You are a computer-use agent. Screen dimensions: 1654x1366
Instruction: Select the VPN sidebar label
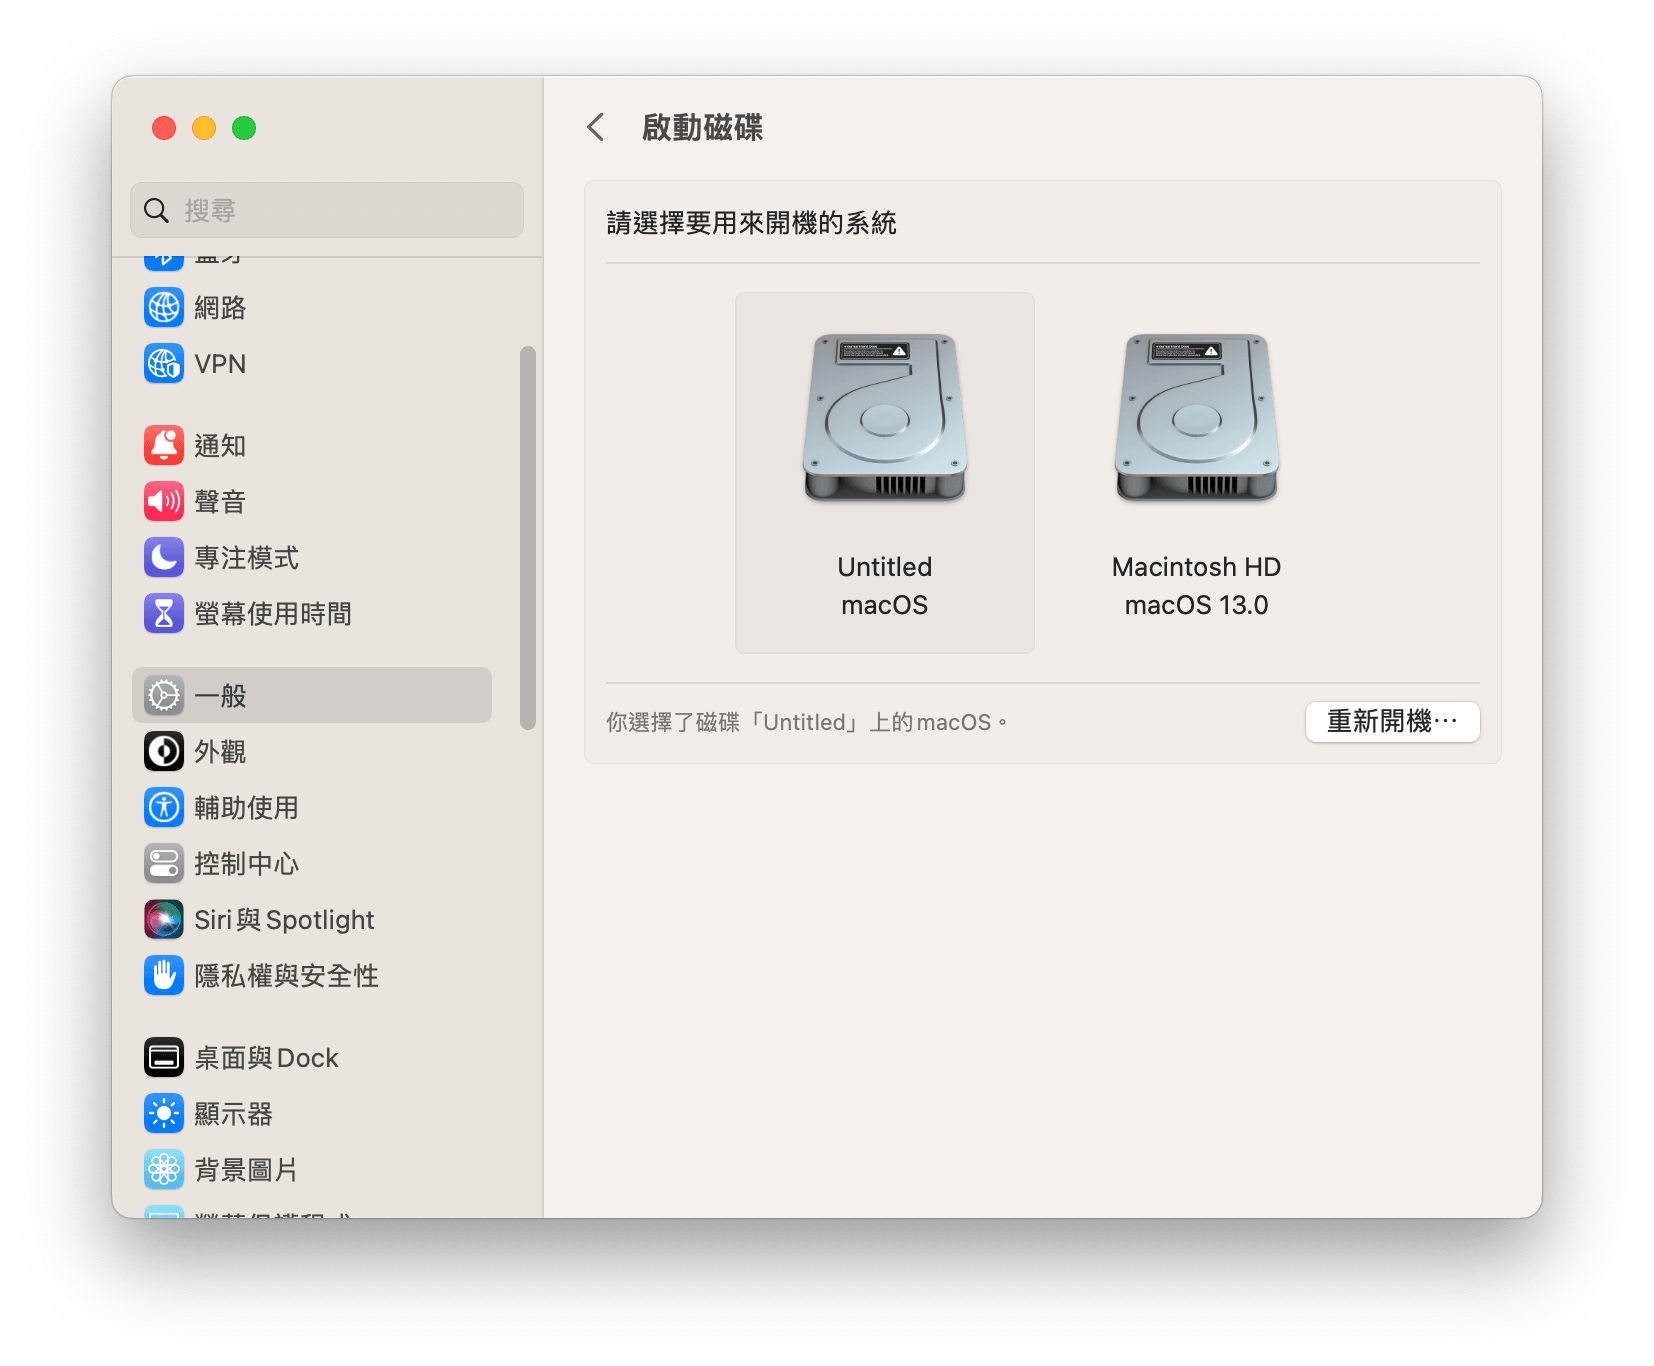click(220, 364)
